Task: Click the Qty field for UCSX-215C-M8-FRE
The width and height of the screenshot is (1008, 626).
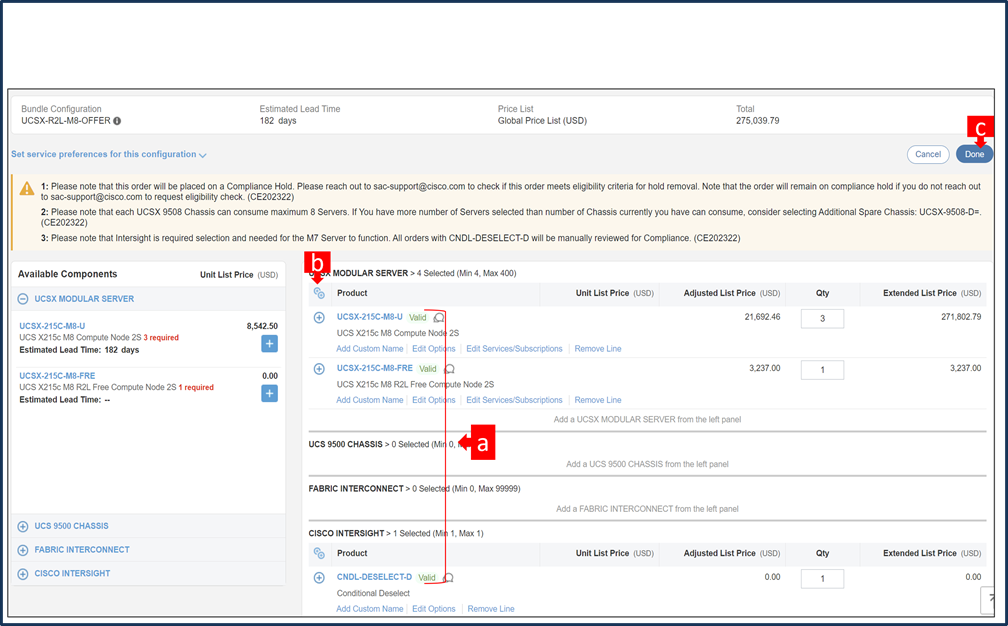Action: click(x=822, y=370)
